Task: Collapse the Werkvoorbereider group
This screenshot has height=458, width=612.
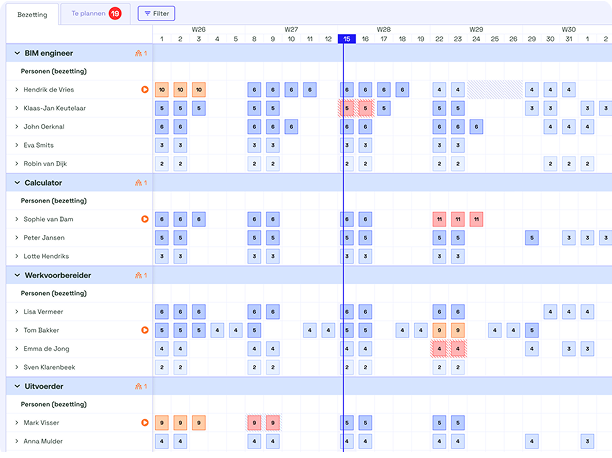Action: [17, 275]
